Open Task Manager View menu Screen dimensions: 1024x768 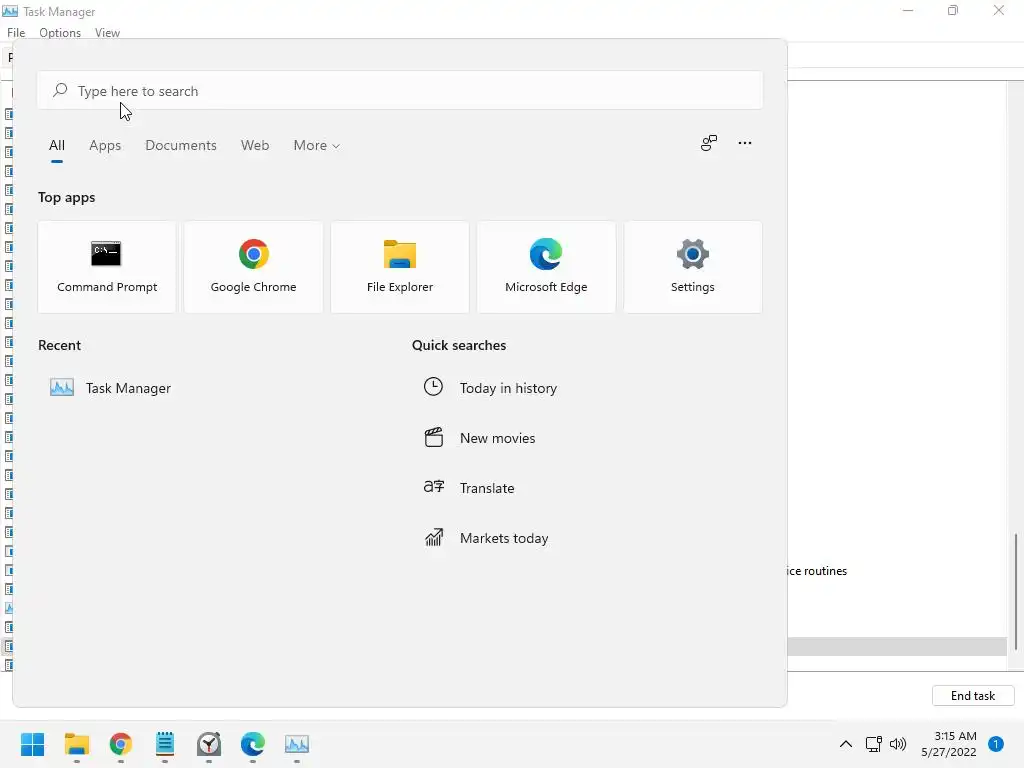click(x=107, y=33)
